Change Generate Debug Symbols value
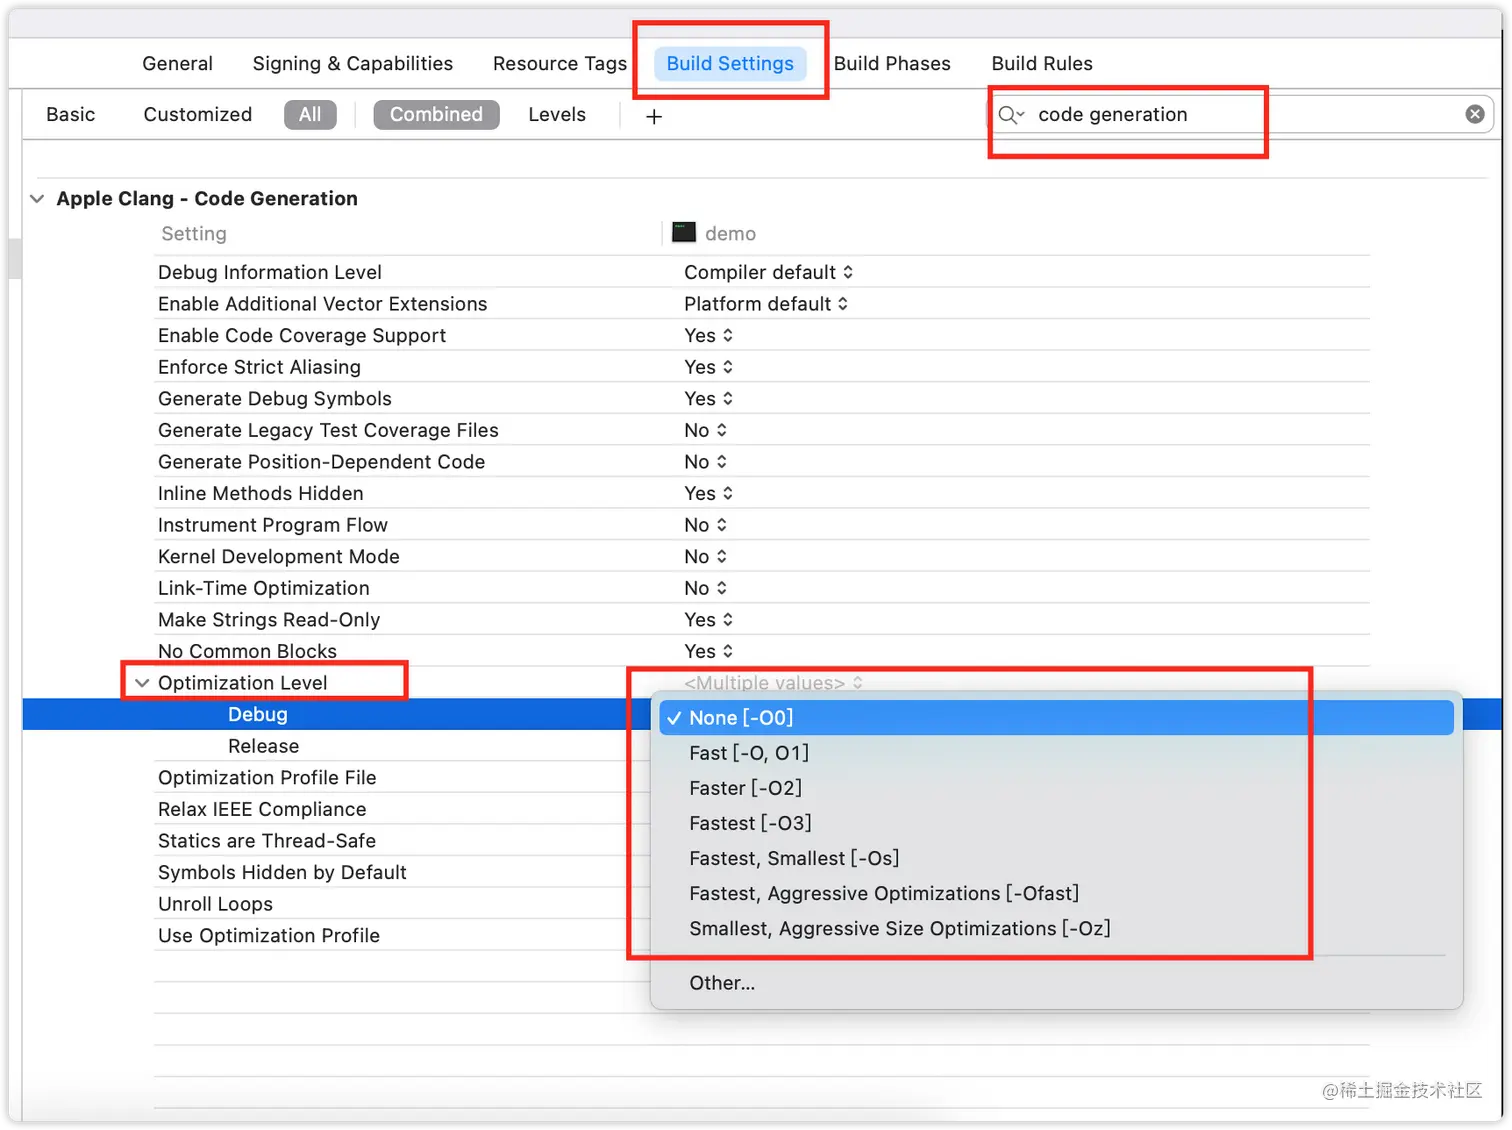The image size is (1512, 1130). pyautogui.click(x=708, y=398)
